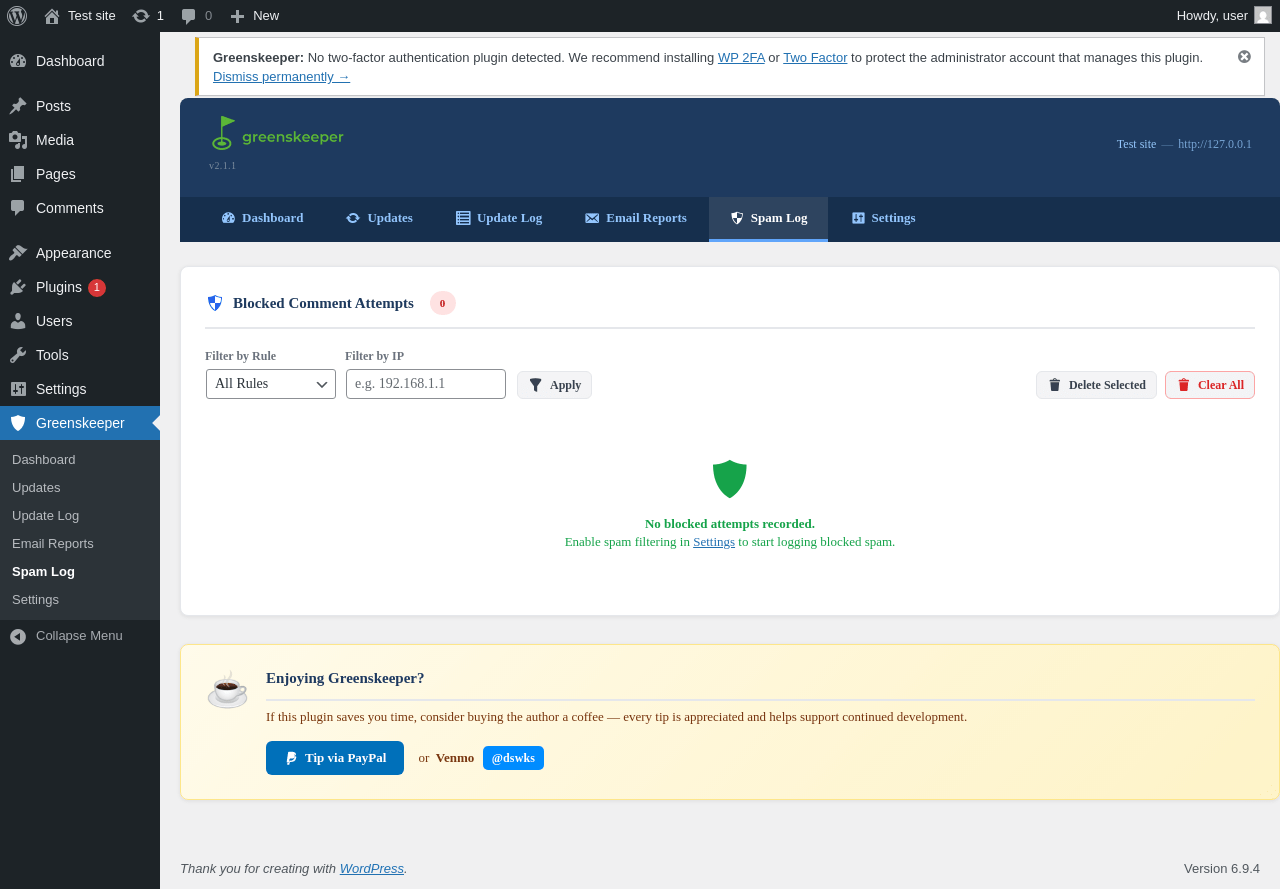Click the Apply filter button
Image resolution: width=1280 pixels, height=889 pixels.
(554, 385)
